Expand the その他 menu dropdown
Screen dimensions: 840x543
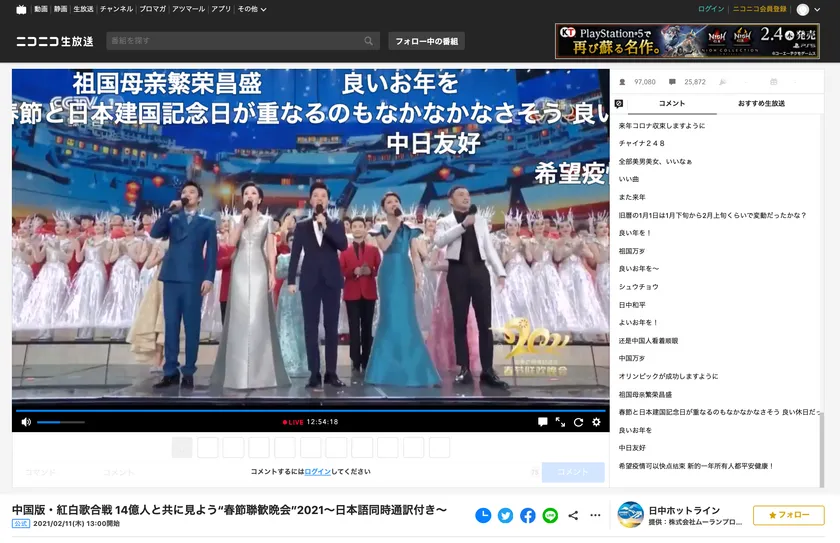(264, 9)
